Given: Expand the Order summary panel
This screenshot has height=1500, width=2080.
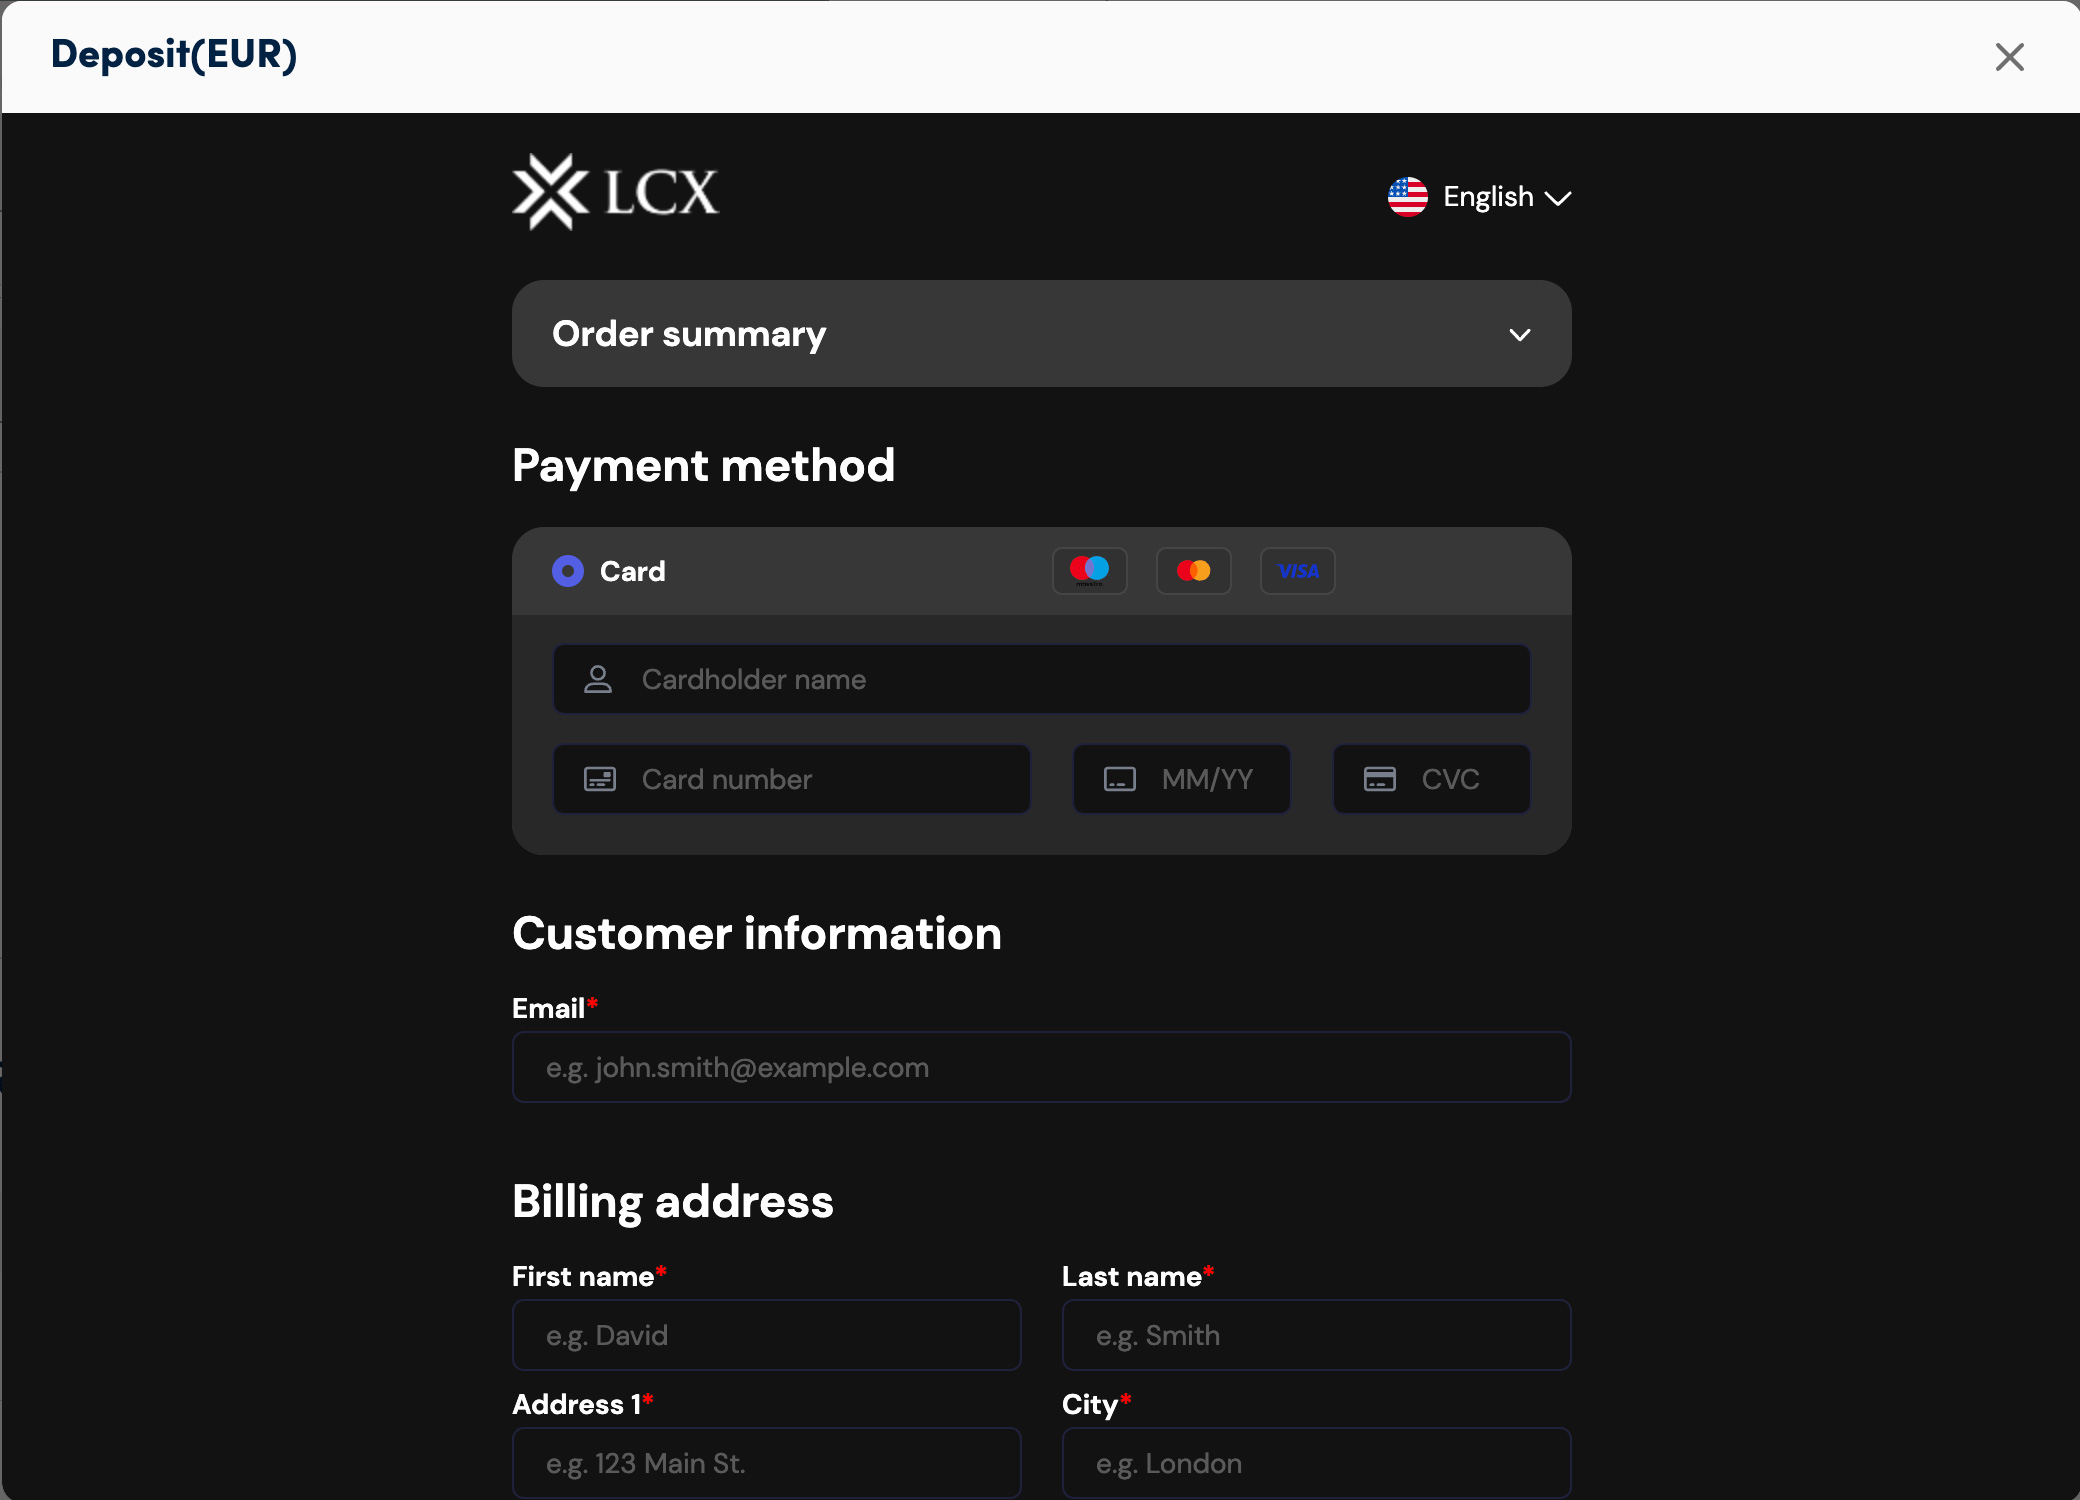Looking at the screenshot, I should coord(1041,334).
